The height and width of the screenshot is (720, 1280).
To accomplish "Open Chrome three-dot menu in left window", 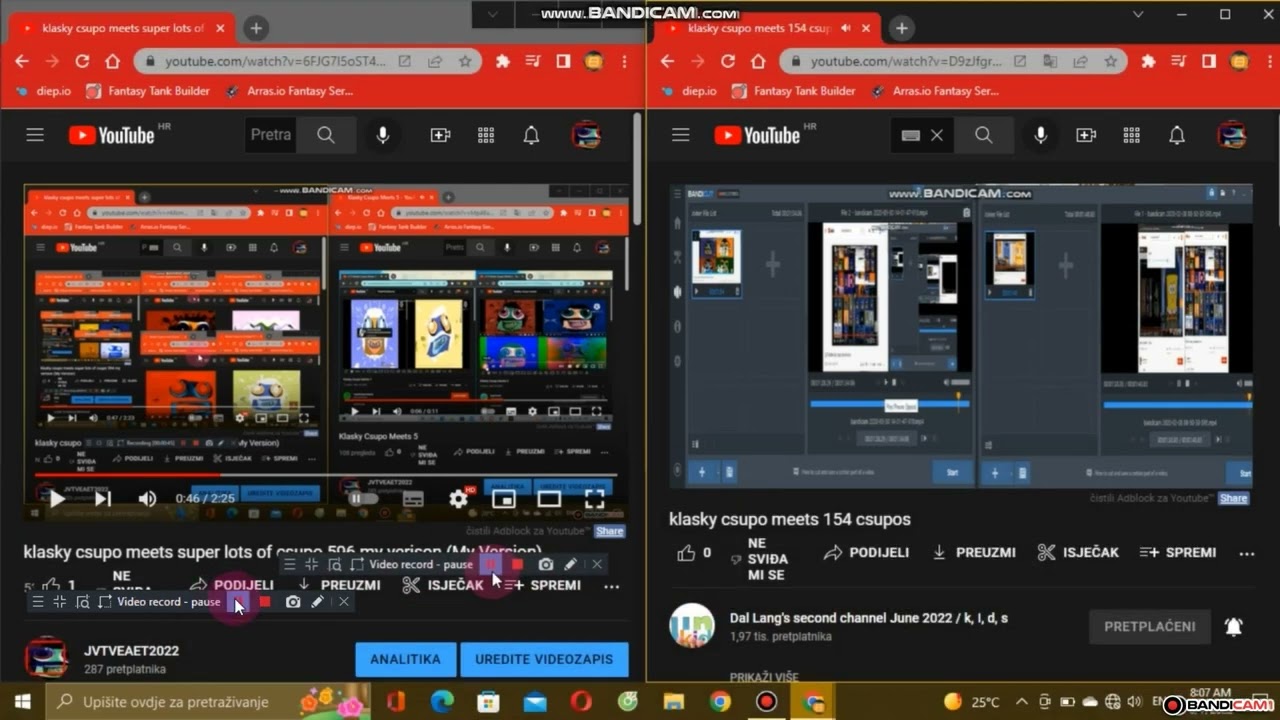I will (x=624, y=61).
